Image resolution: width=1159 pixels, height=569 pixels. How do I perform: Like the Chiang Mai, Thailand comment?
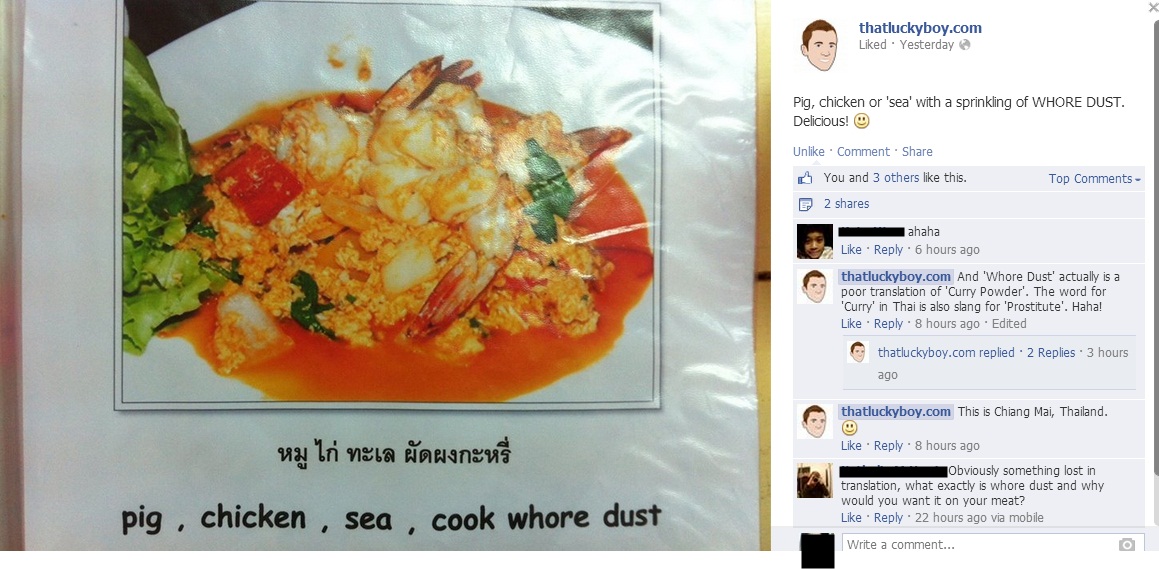tap(851, 446)
